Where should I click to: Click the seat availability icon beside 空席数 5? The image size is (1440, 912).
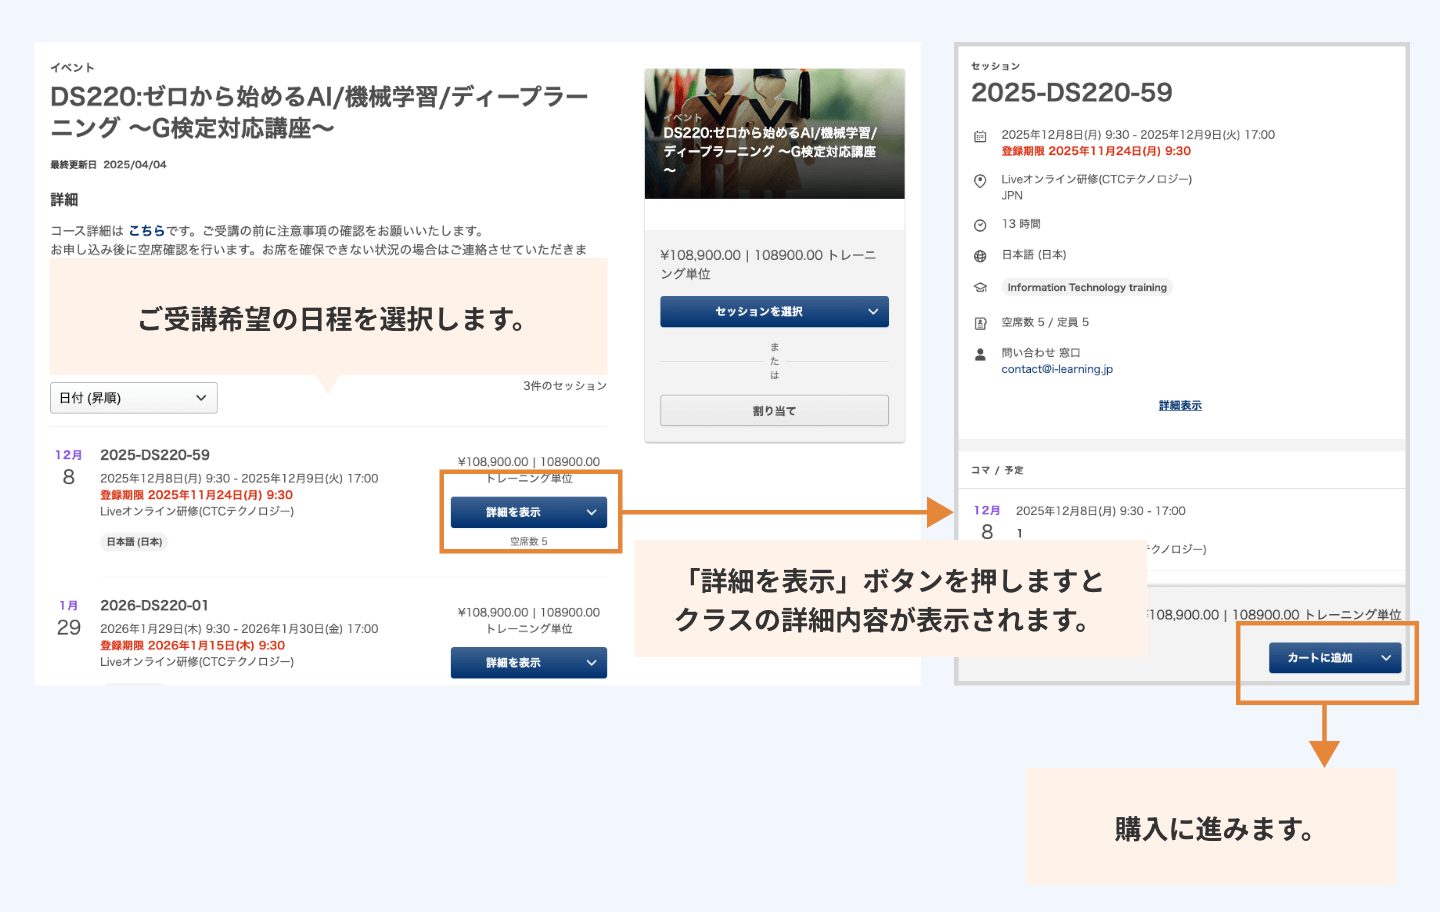coord(980,323)
